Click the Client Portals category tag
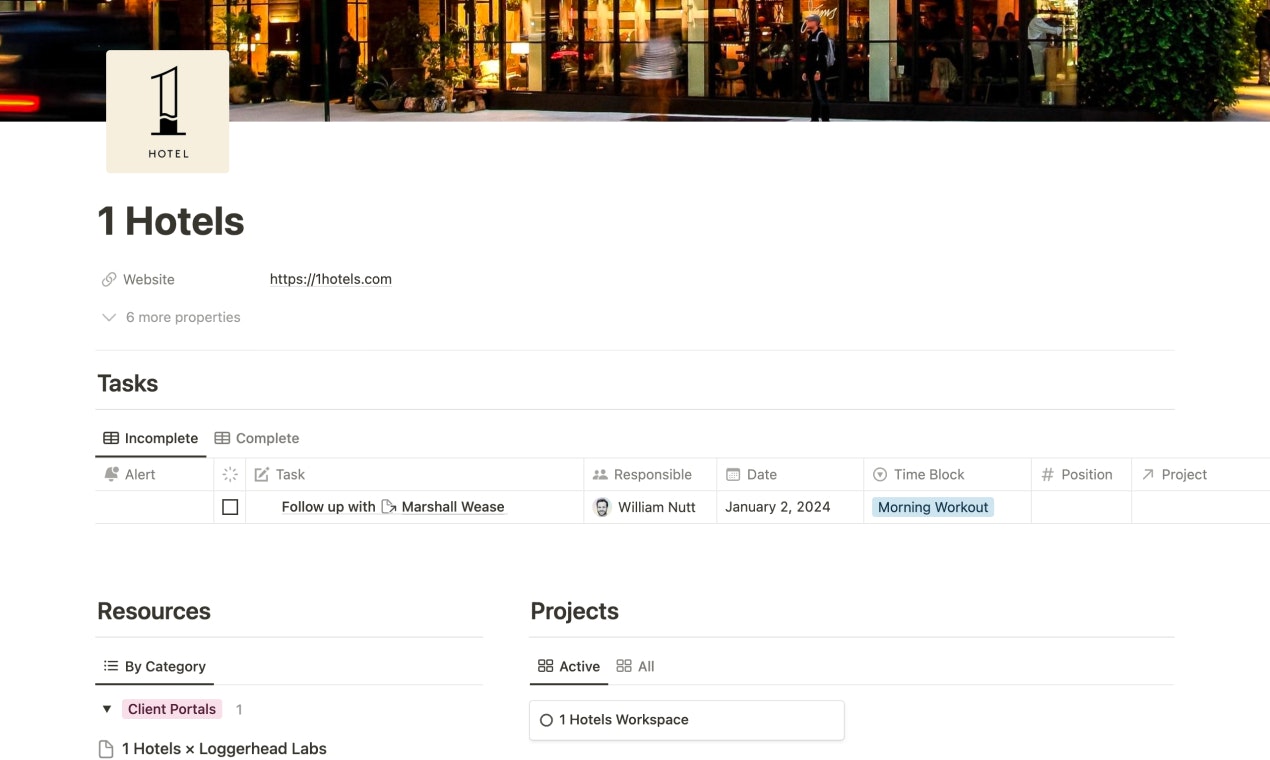 (172, 709)
